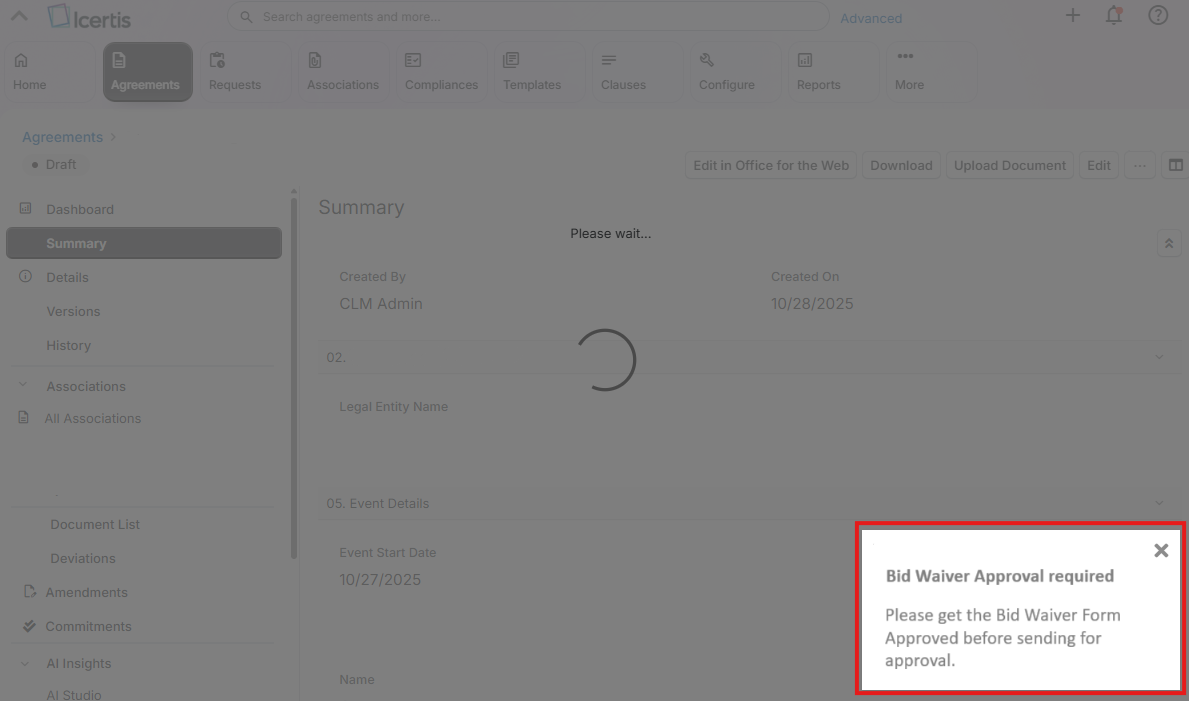The height and width of the screenshot is (701, 1189).
Task: Click the Upload Document button
Action: pyautogui.click(x=1009, y=166)
